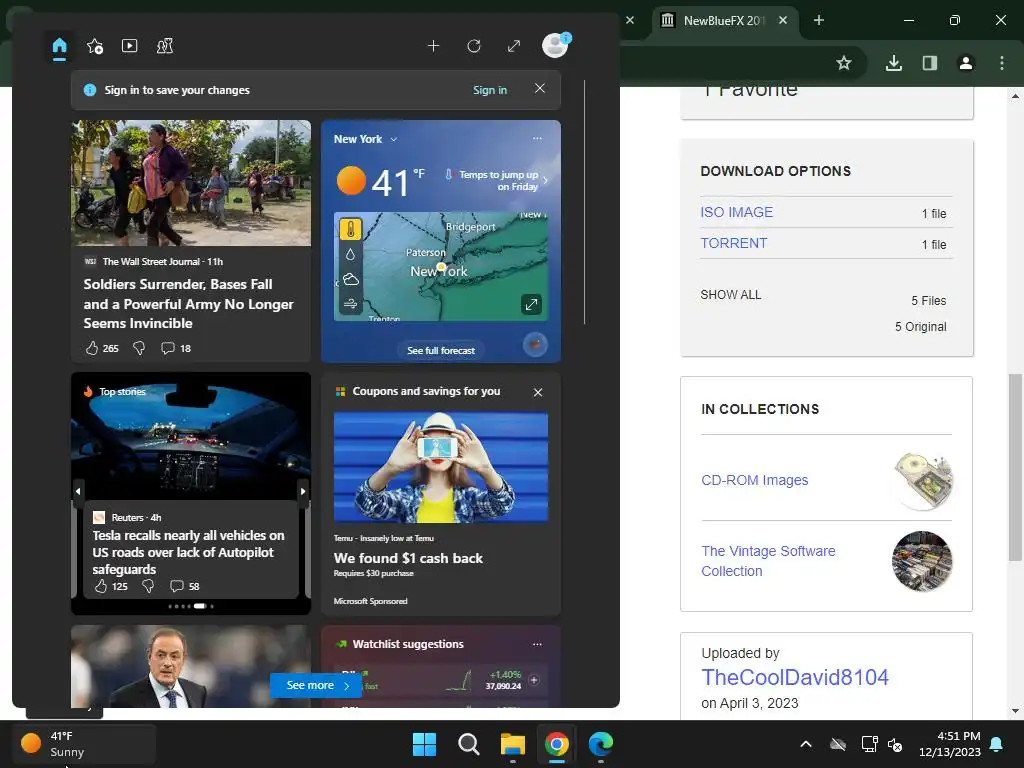Screen dimensions: 1024x768
Task: Select the cloud map layer icon
Action: (x=351, y=280)
